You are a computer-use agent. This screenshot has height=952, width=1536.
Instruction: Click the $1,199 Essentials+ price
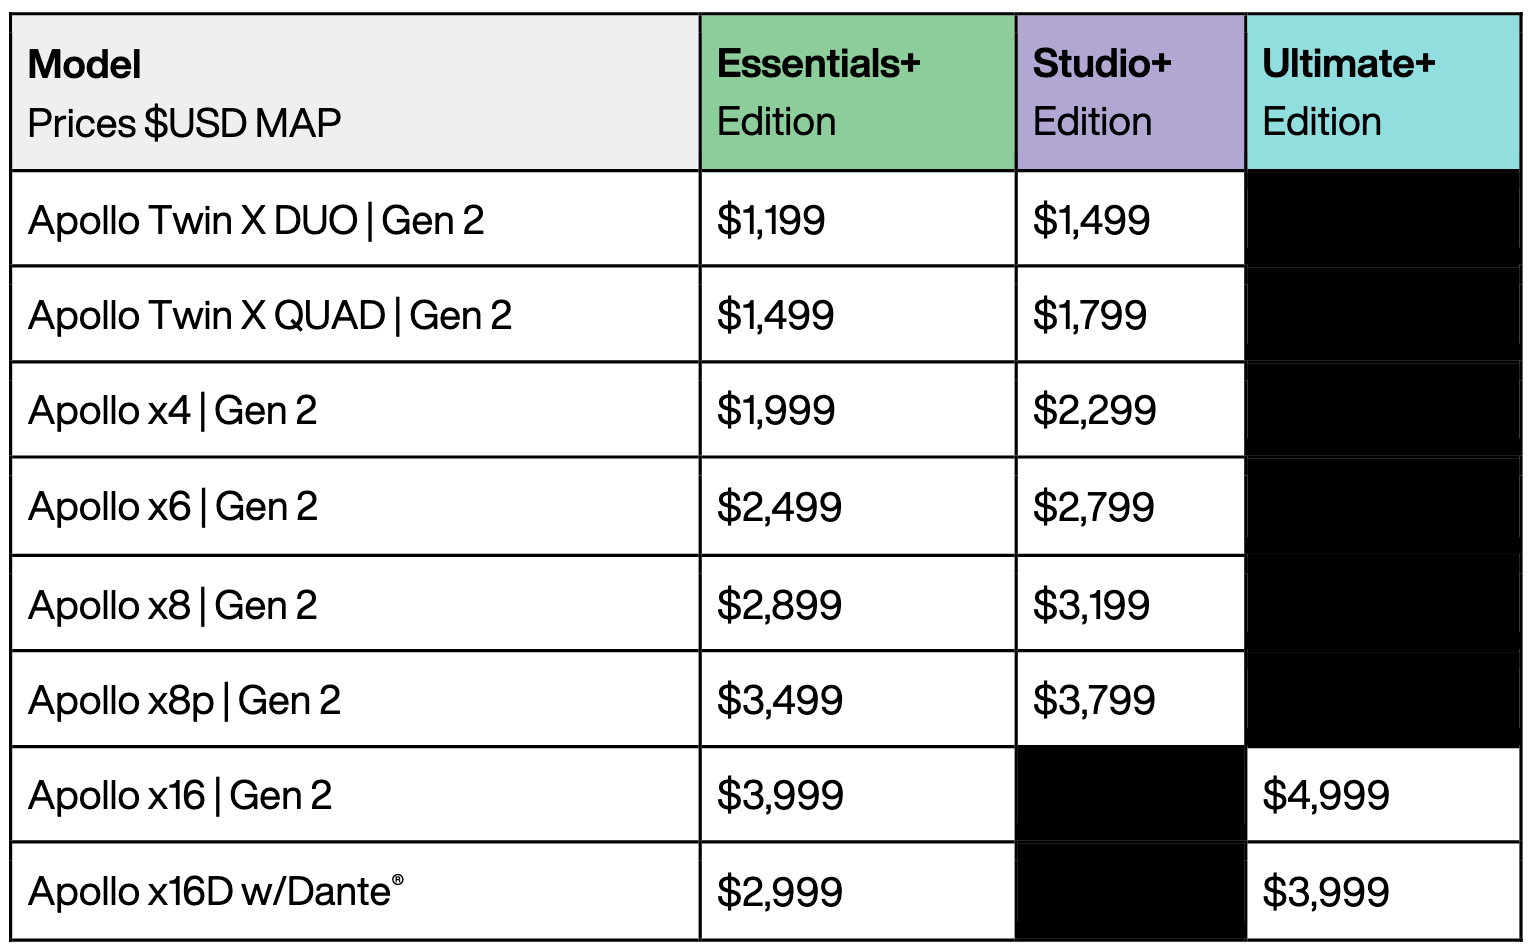(771, 220)
